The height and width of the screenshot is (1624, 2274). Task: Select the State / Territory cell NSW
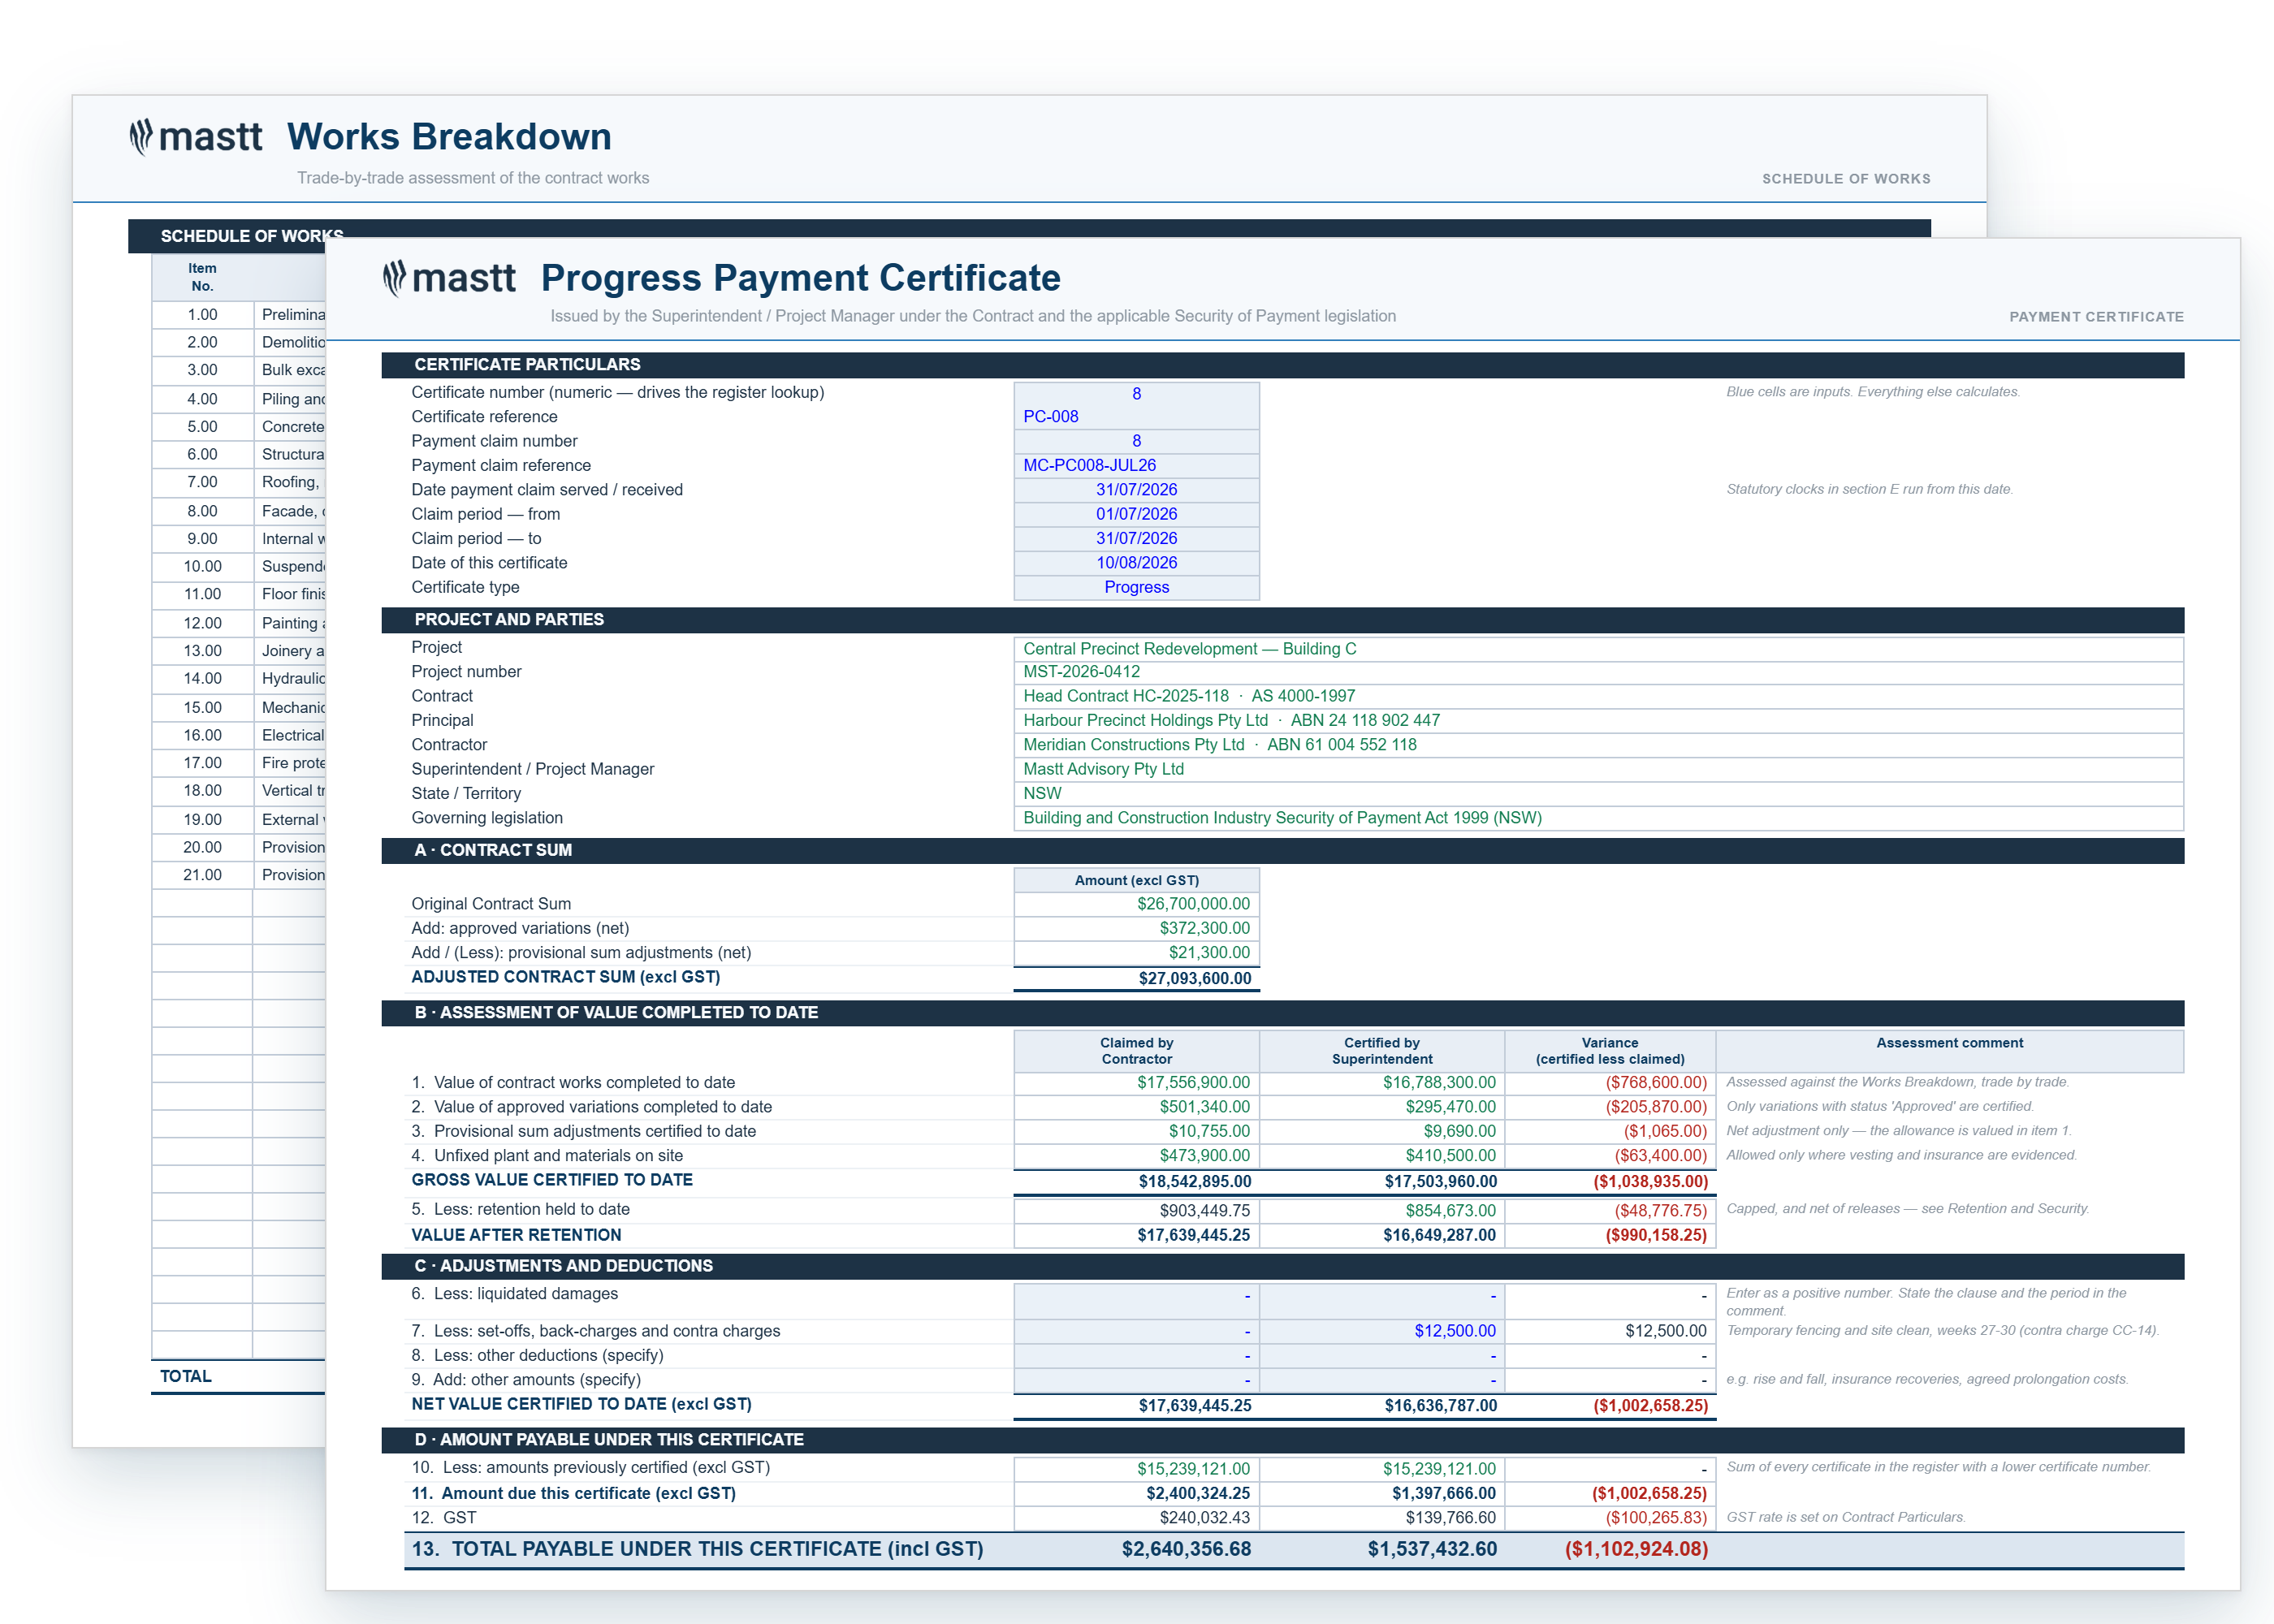[1598, 793]
